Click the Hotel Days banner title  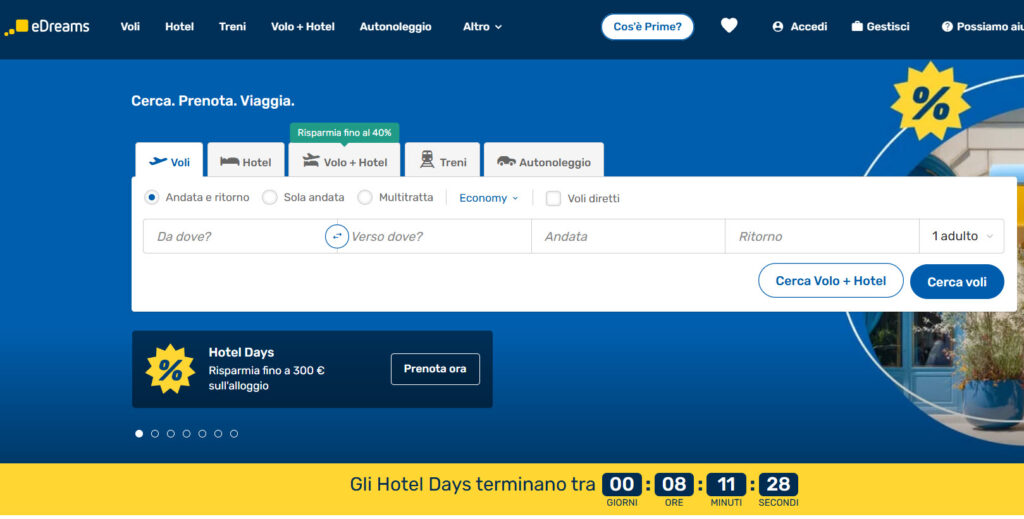tap(241, 353)
